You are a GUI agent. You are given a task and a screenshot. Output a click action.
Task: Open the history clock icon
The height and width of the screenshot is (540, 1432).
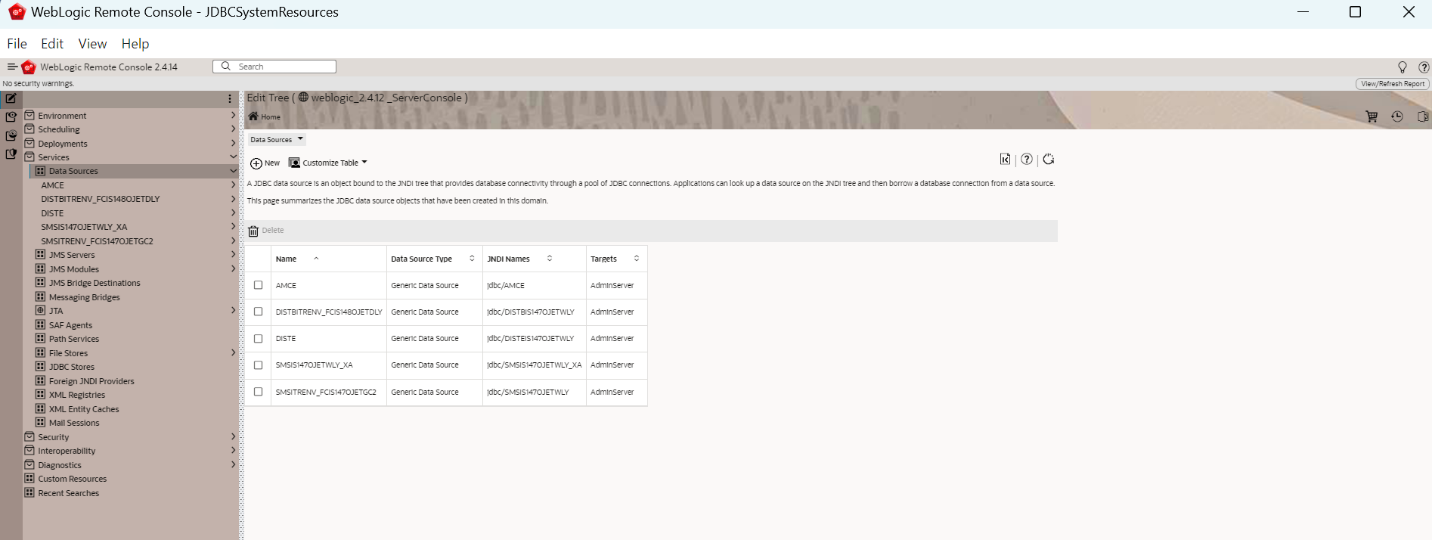click(1397, 117)
